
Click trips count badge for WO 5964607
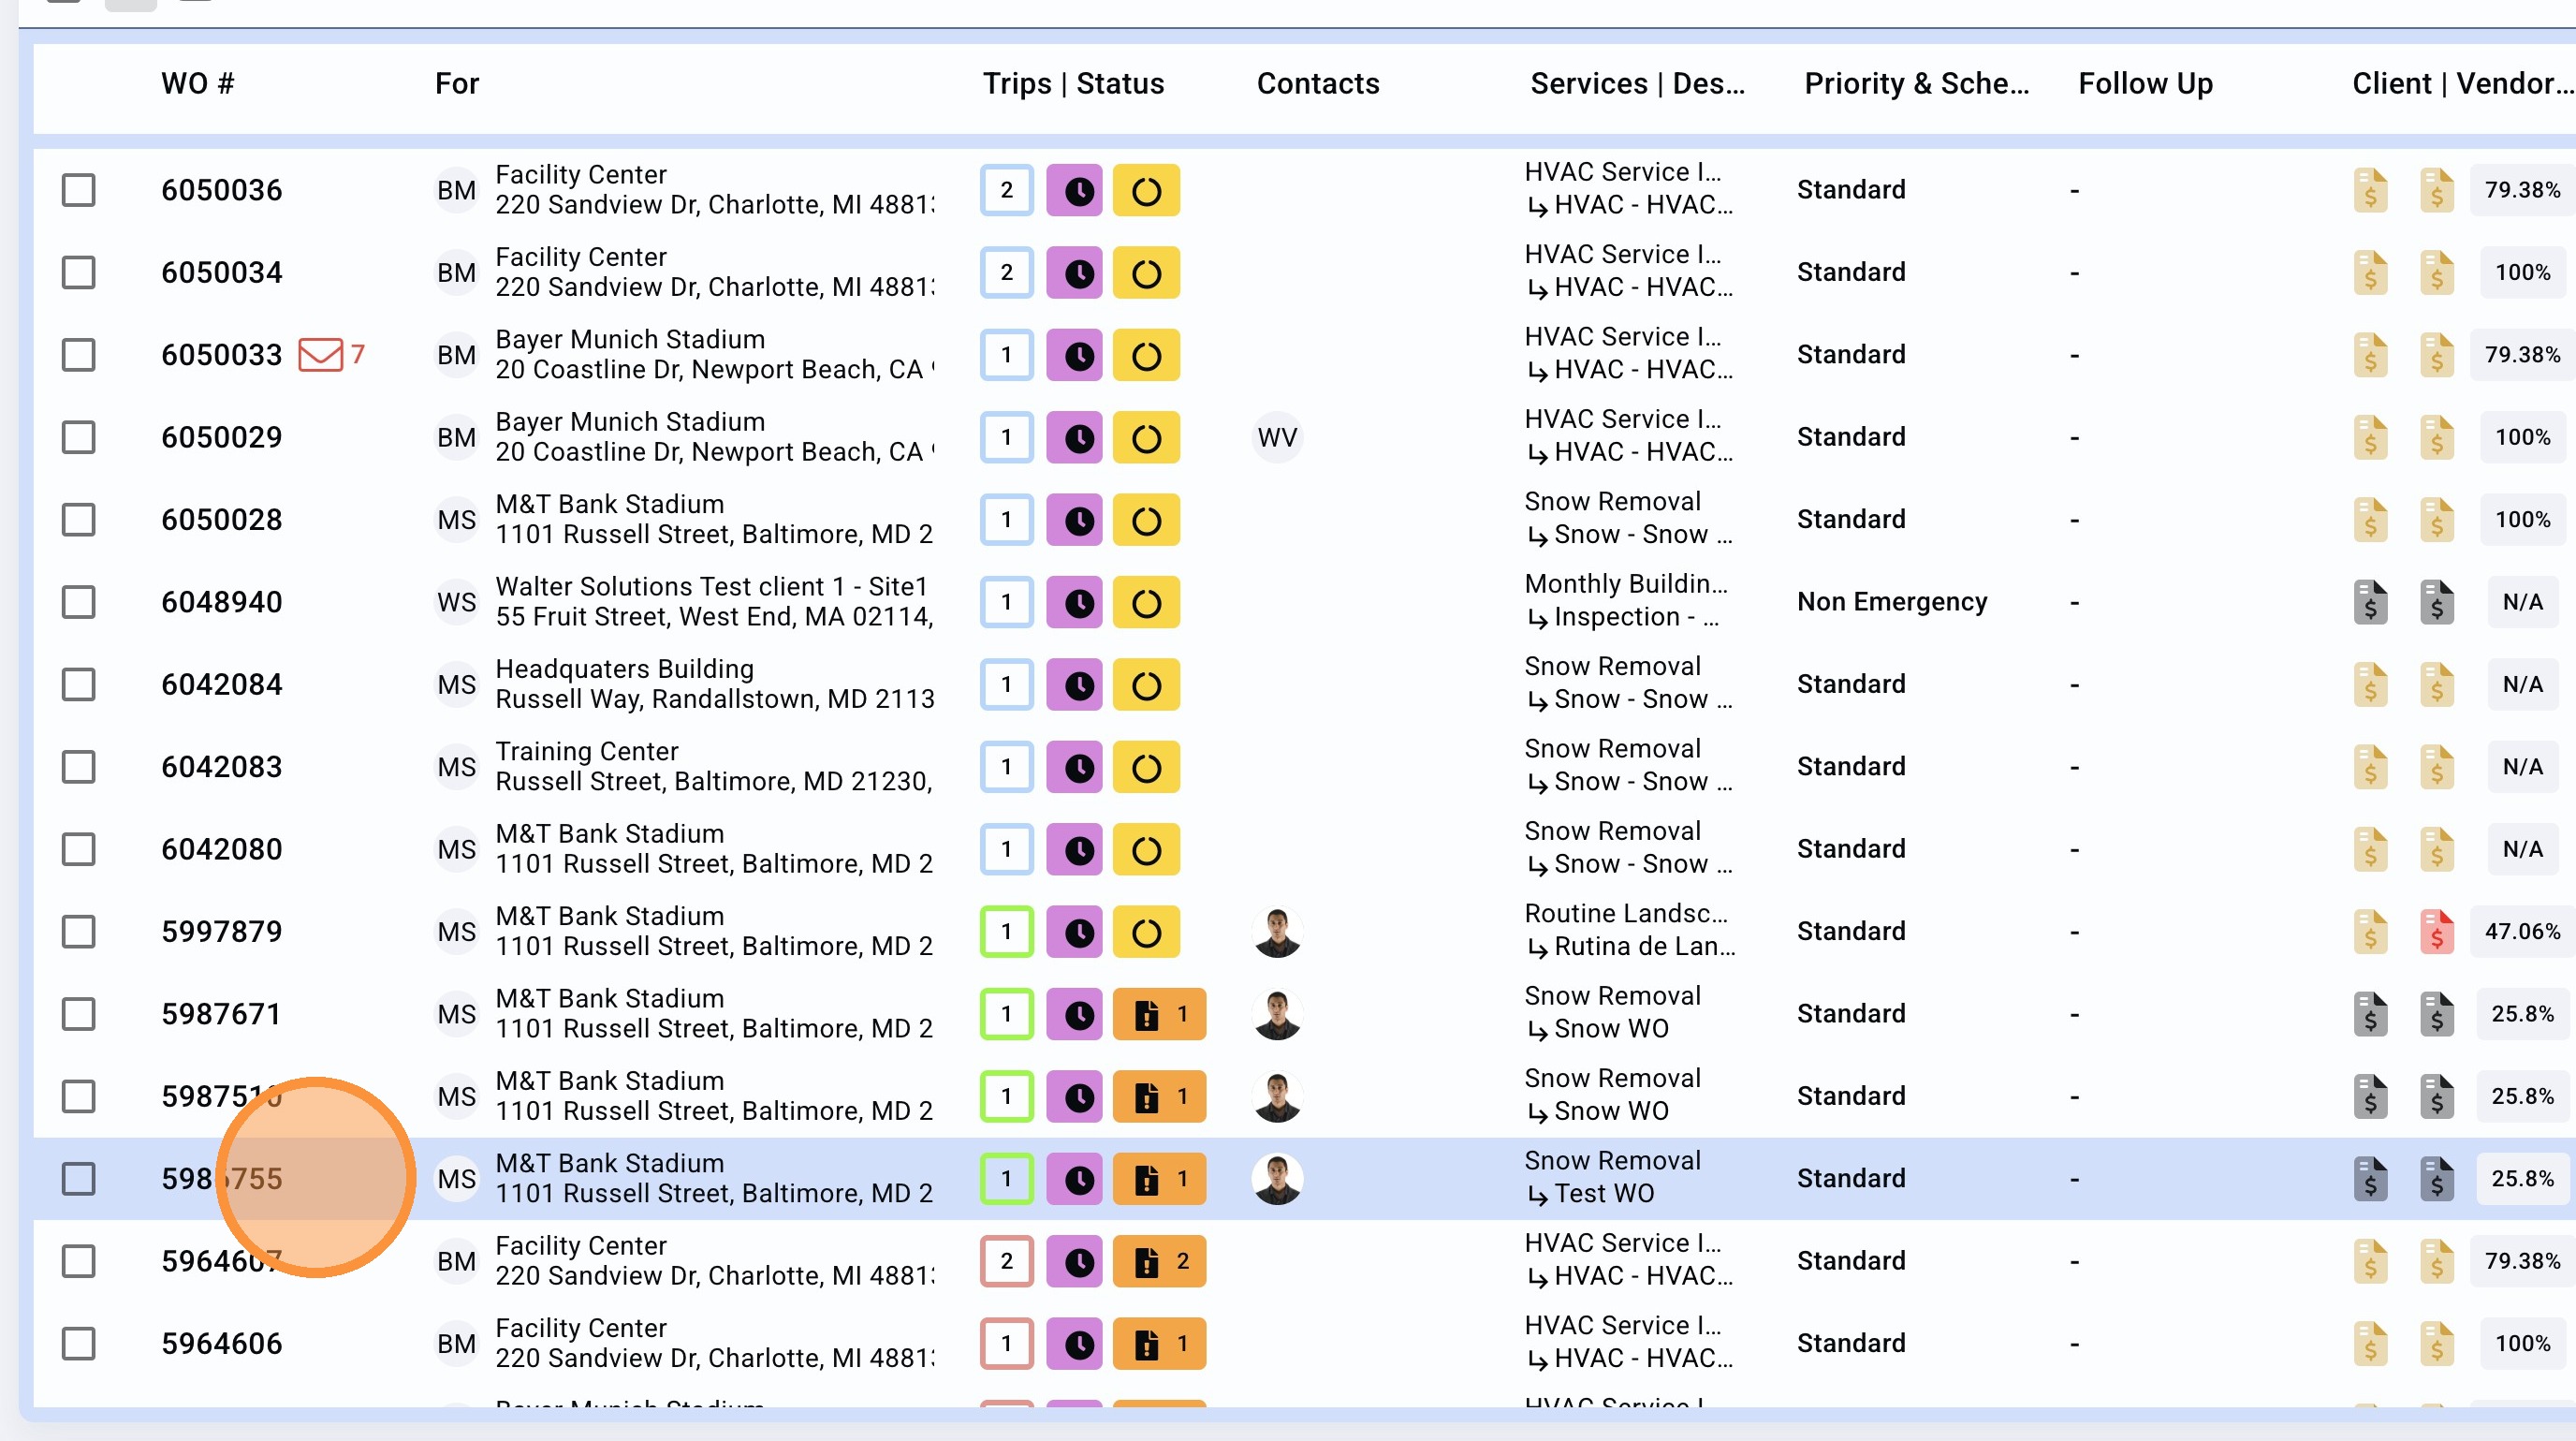1006,1262
